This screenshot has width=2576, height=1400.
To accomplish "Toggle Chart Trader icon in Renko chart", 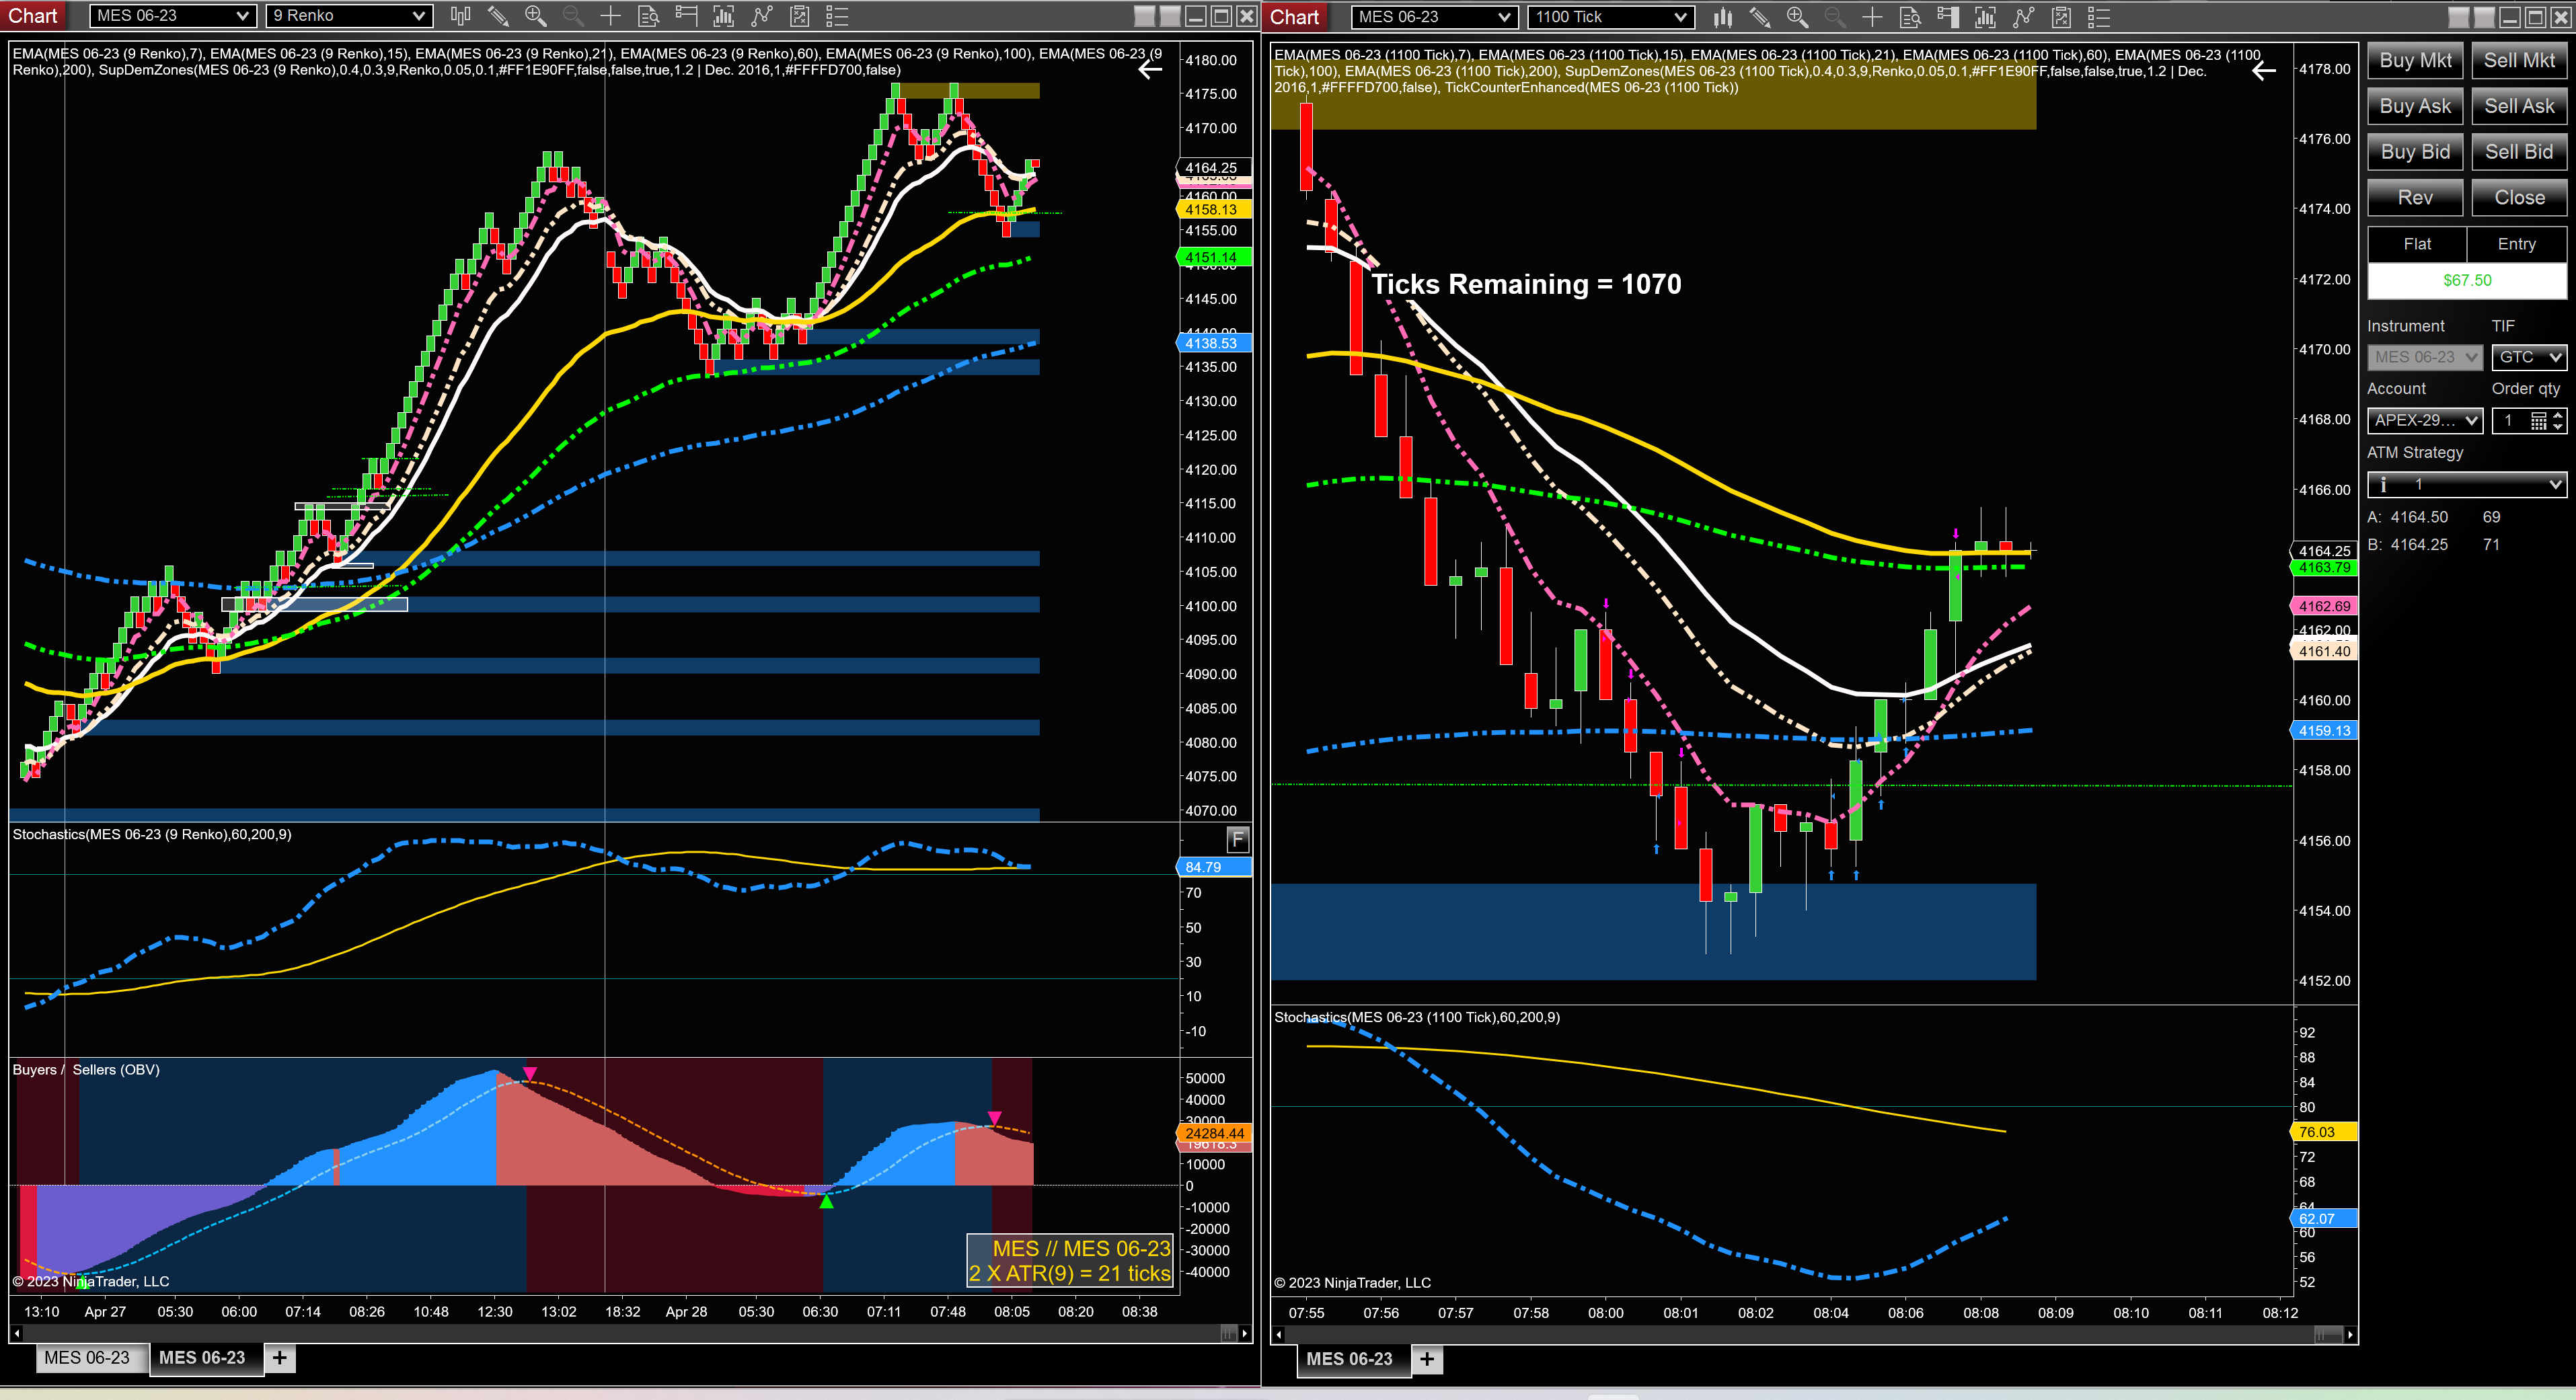I will [x=686, y=16].
